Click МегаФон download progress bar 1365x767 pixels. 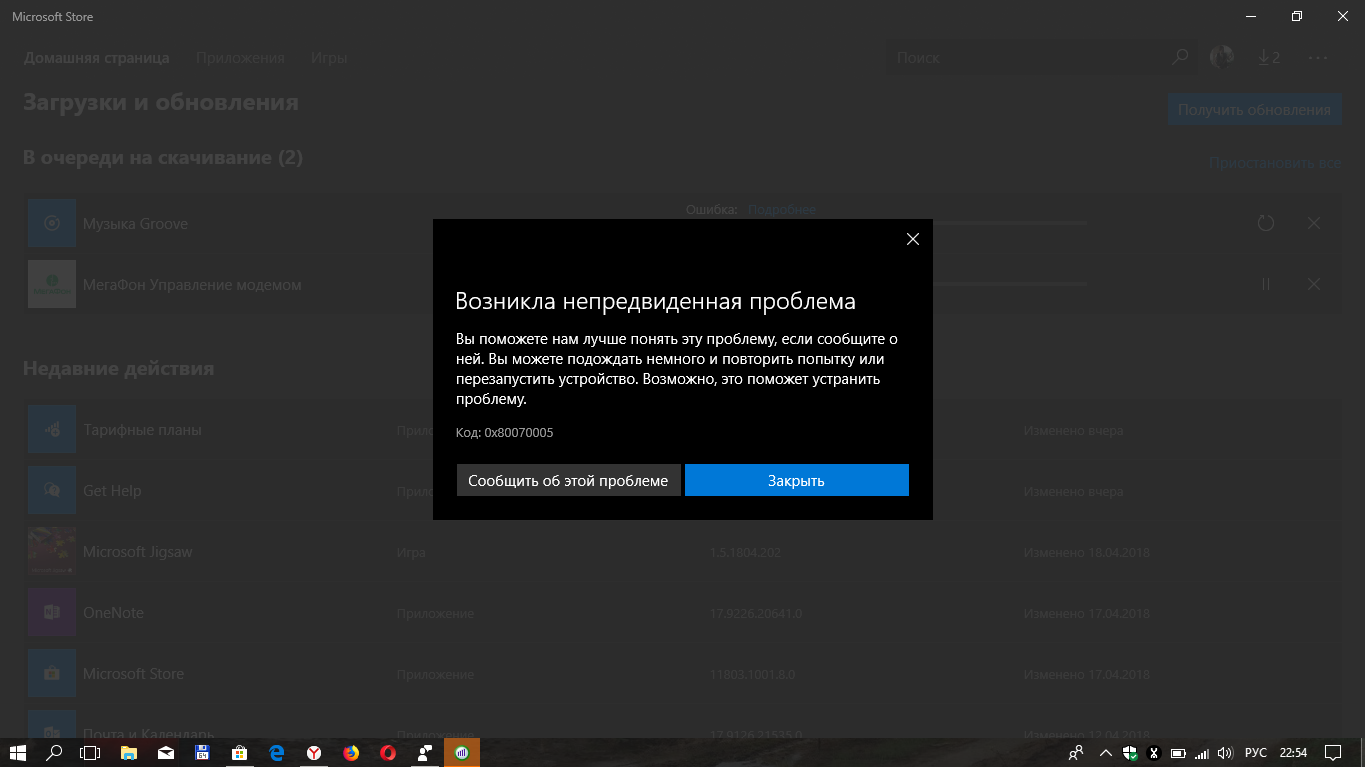(x=1010, y=284)
